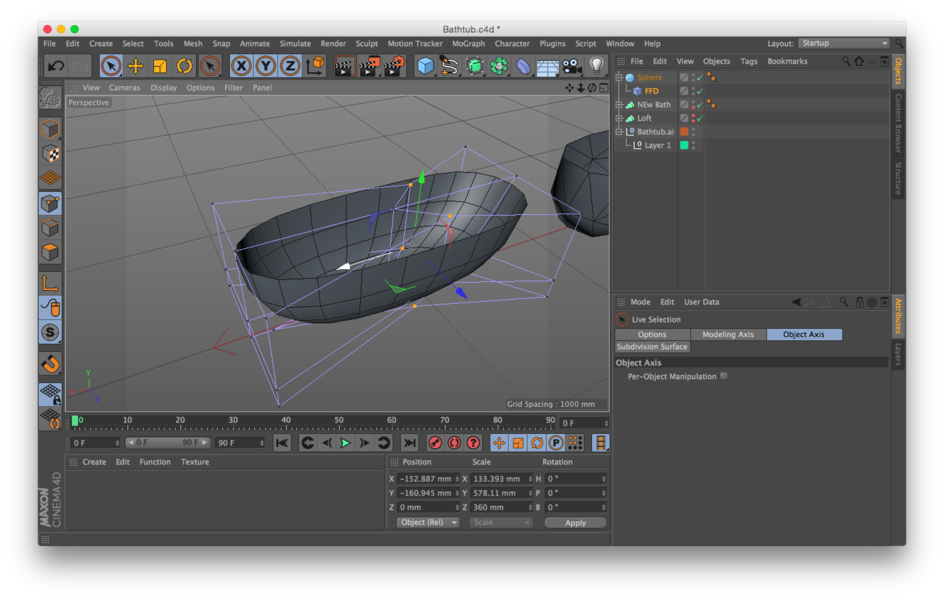Select the Live Selection tool
The width and height of the screenshot is (944, 600).
pos(111,66)
